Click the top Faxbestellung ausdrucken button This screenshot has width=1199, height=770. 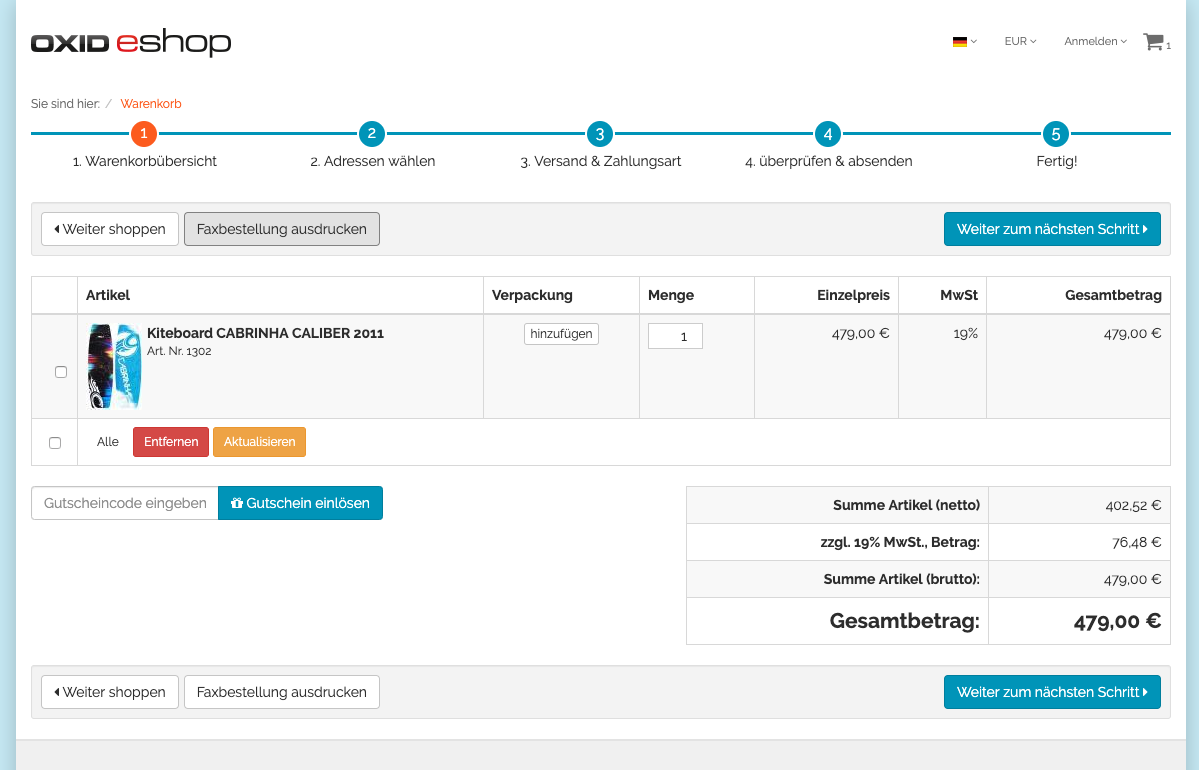(281, 229)
